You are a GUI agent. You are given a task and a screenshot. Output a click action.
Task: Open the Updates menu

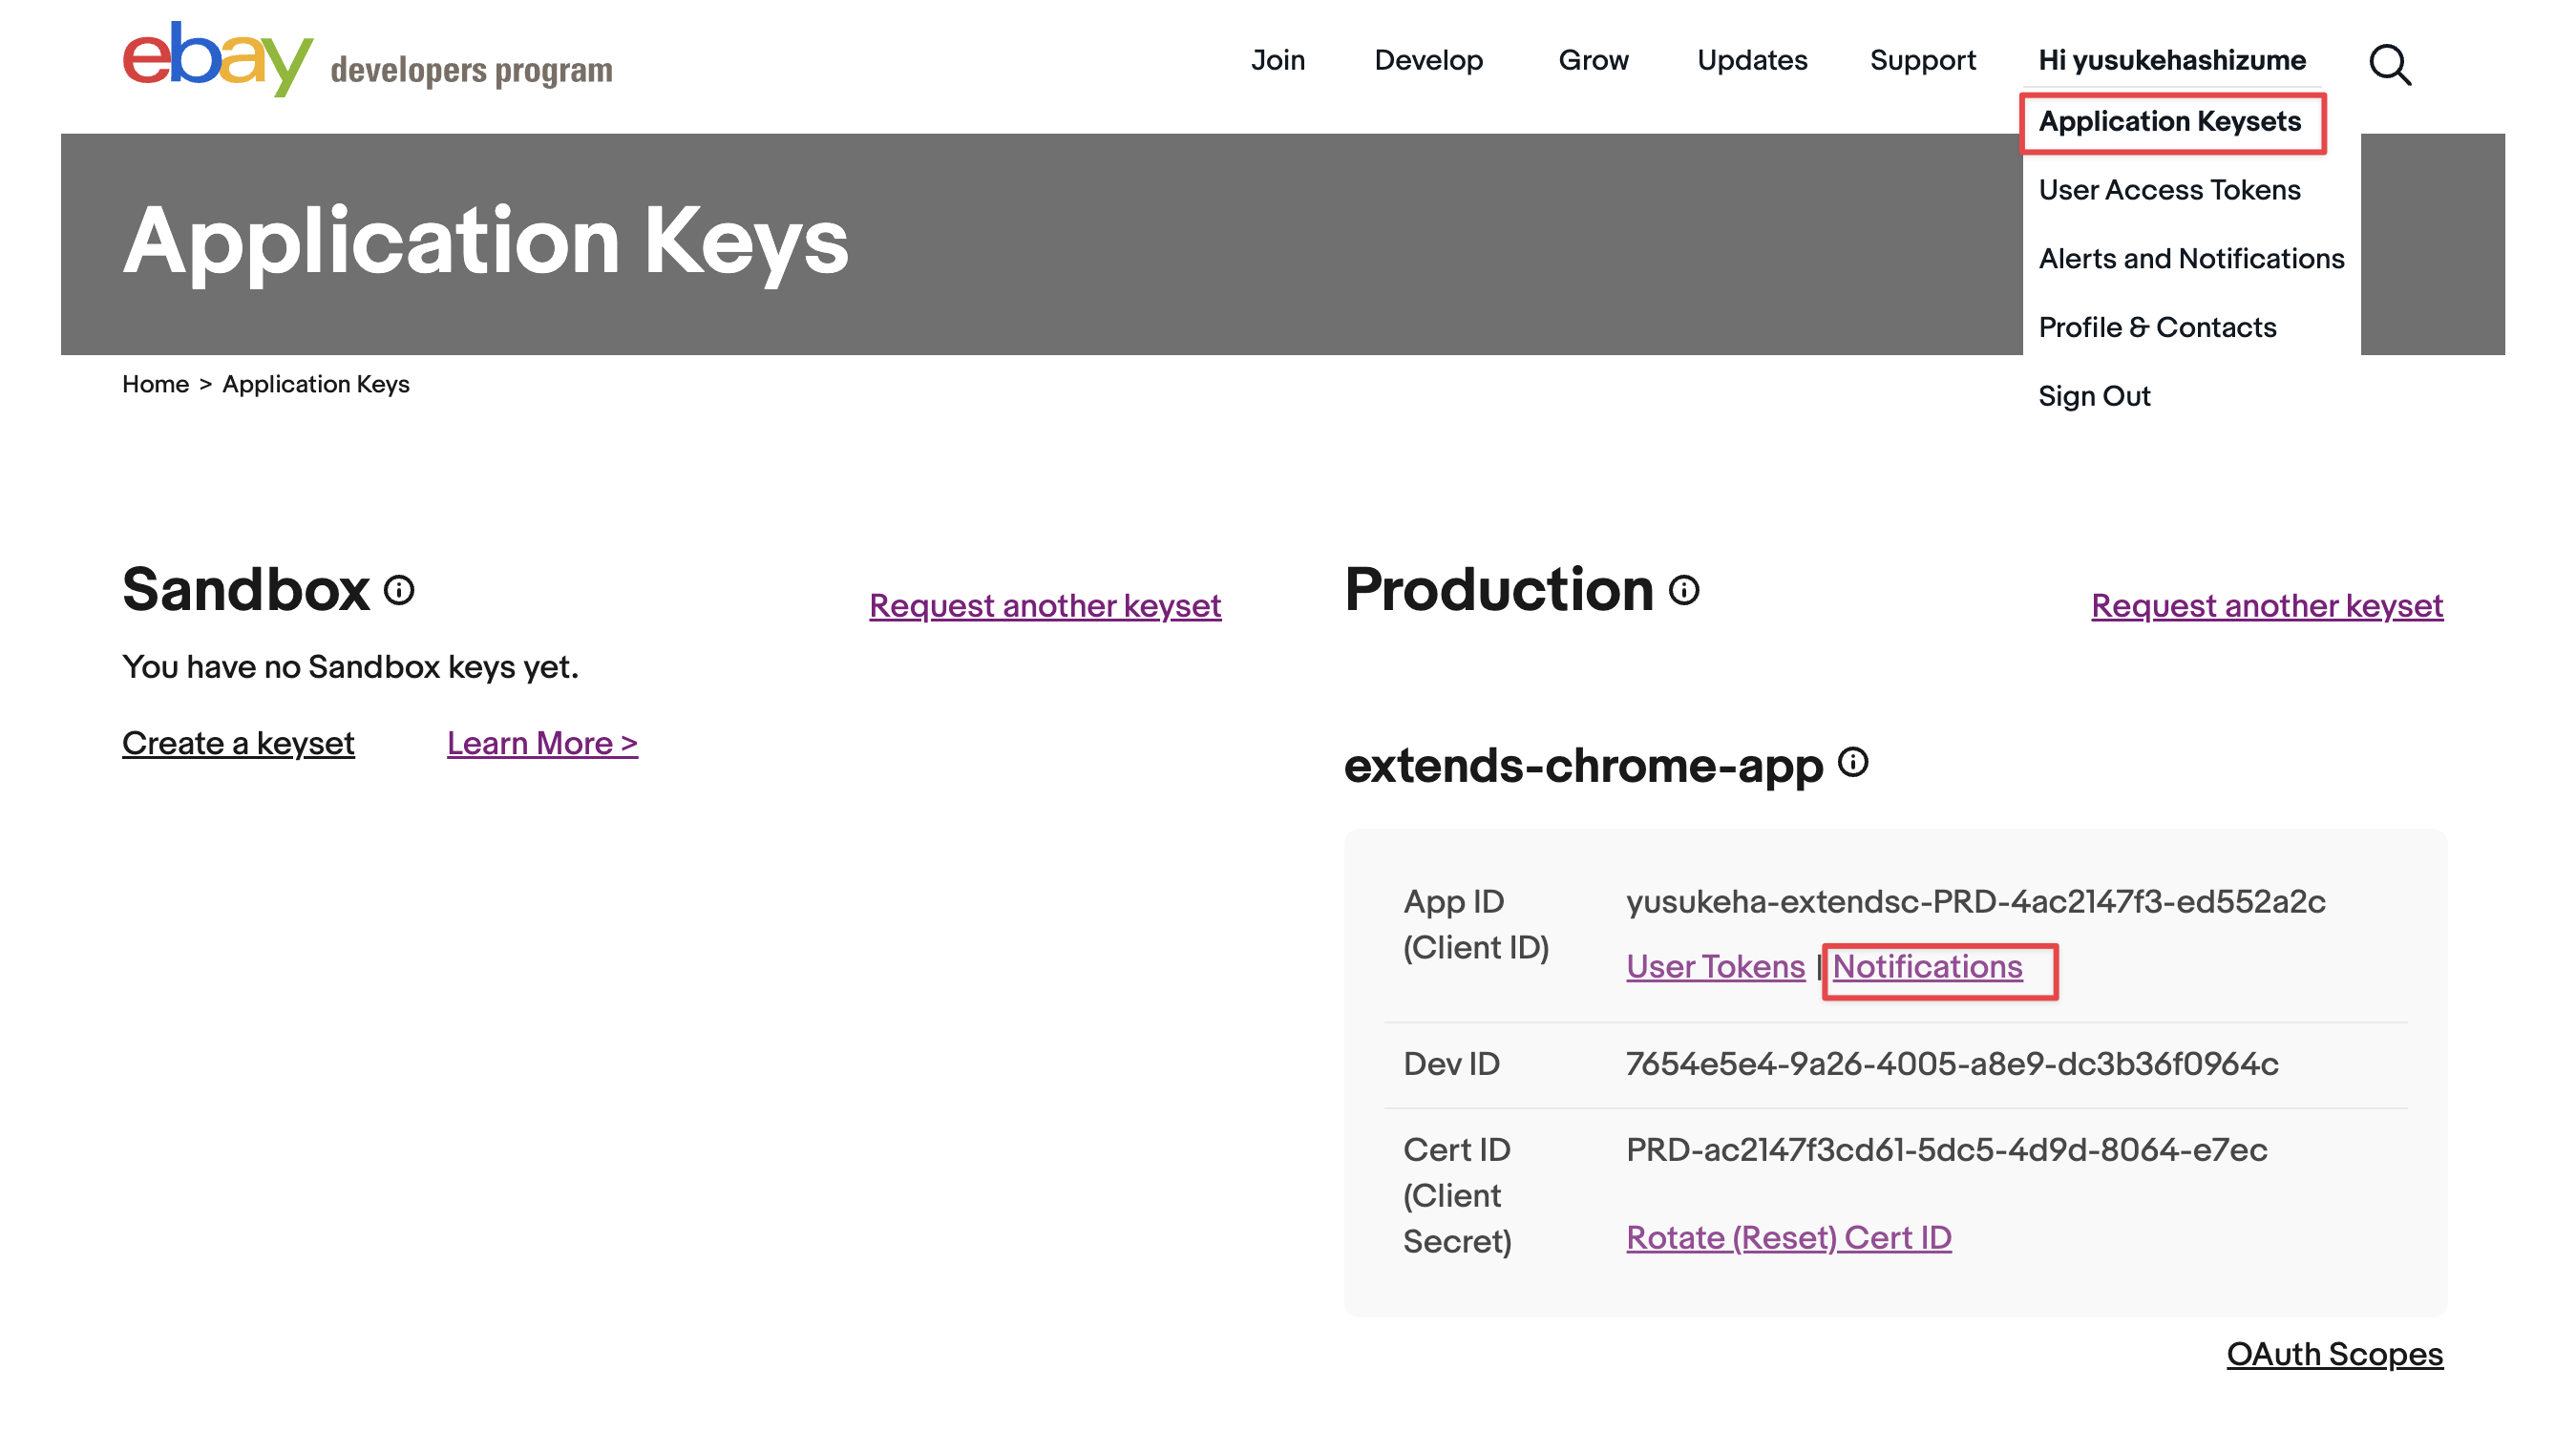(1751, 60)
